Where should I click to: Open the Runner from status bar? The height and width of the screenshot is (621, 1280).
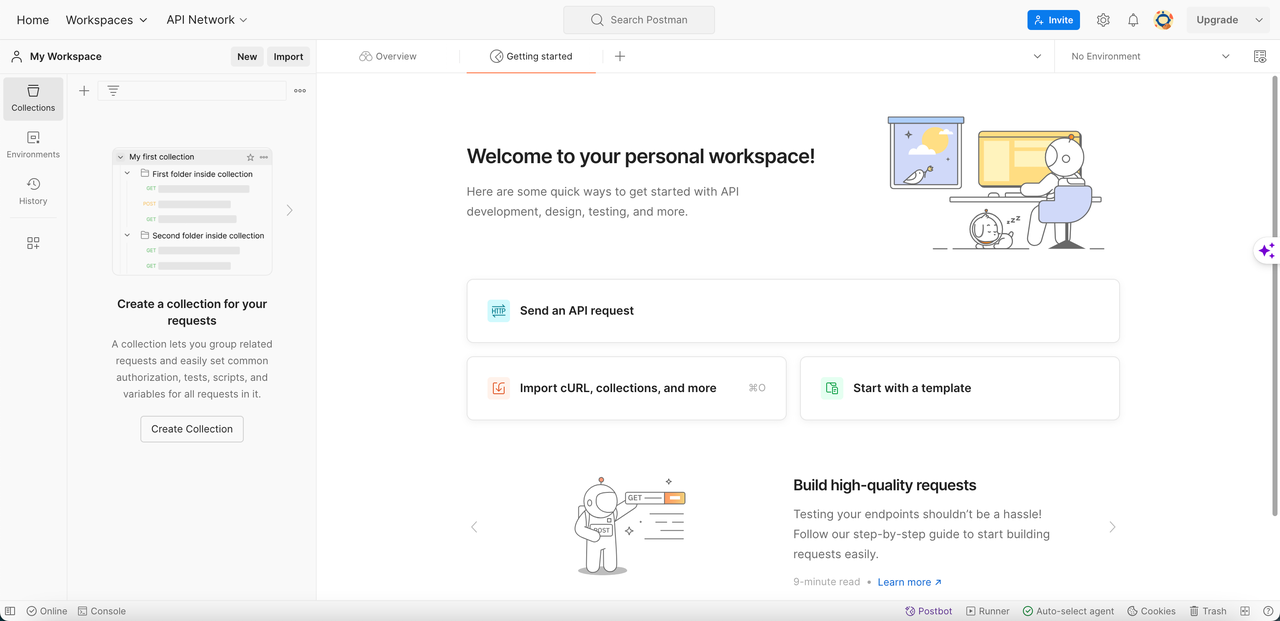[x=987, y=611]
